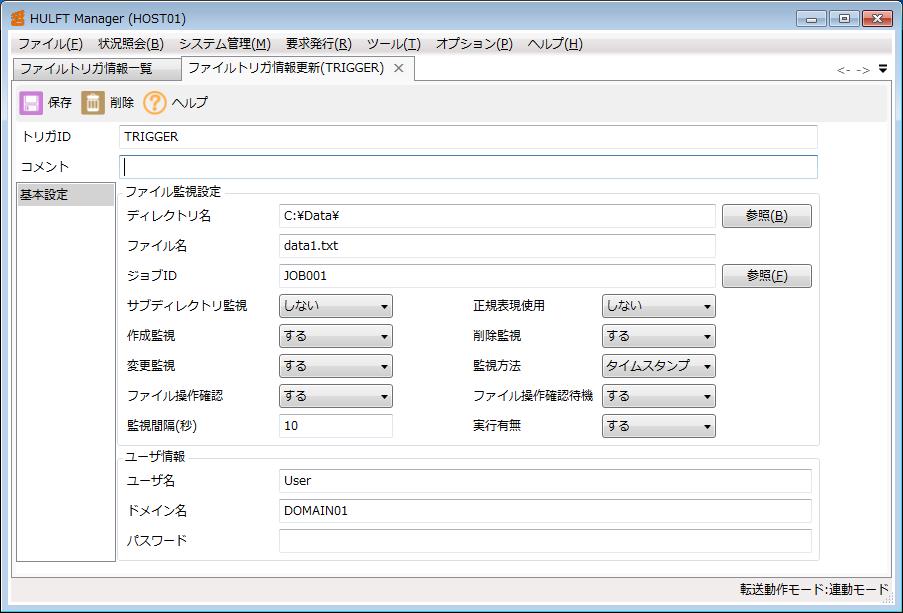Switch to ファイルトリガ情報一覧 tab
This screenshot has height=613, width=903.
click(x=97, y=69)
